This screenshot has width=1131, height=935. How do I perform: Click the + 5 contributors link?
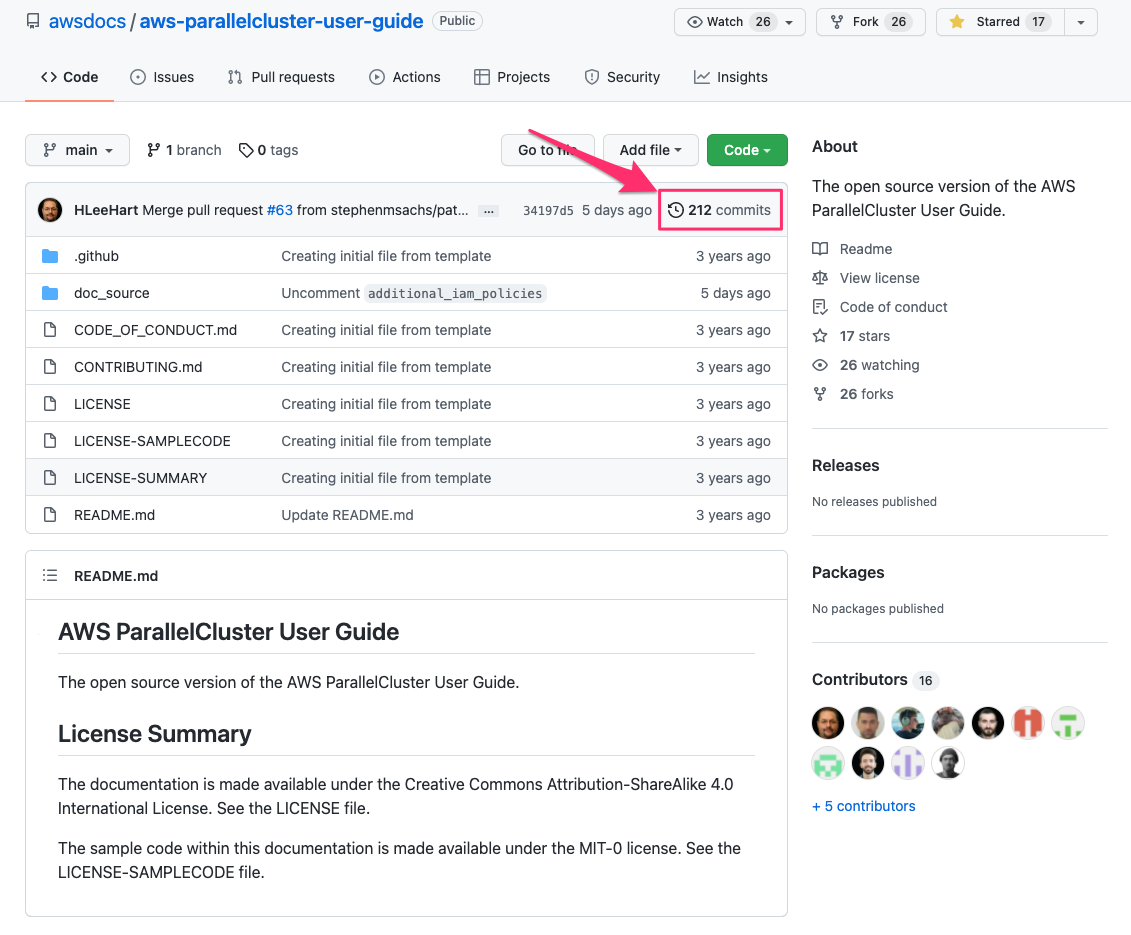863,806
